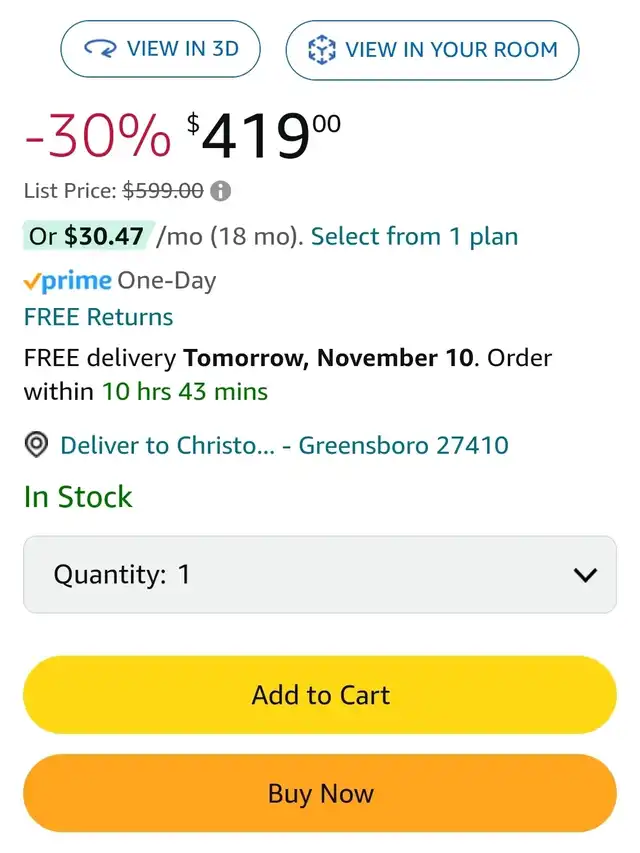Click the Quantity chevron arrow
Image resolution: width=640 pixels, height=853 pixels.
point(585,575)
